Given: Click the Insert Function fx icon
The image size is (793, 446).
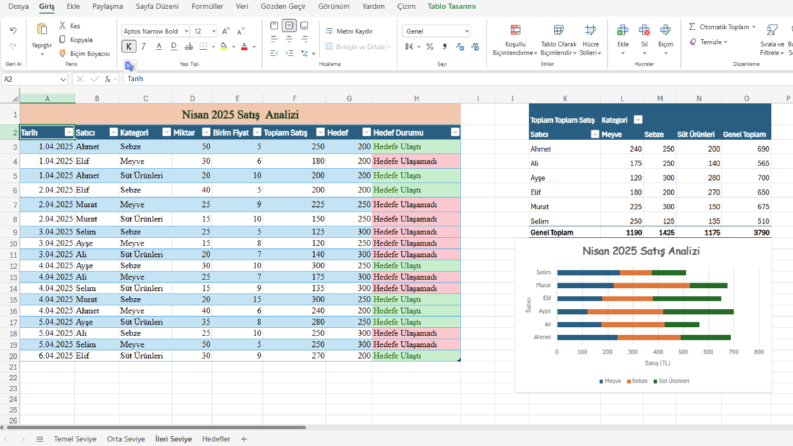Looking at the screenshot, I should [x=108, y=79].
